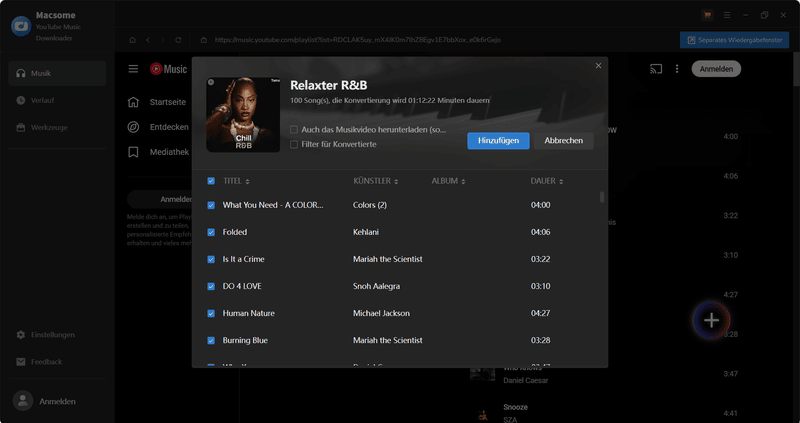Viewport: 800px width, 423px height.
Task: Close the Relaxter R&B dialog
Action: tap(598, 66)
